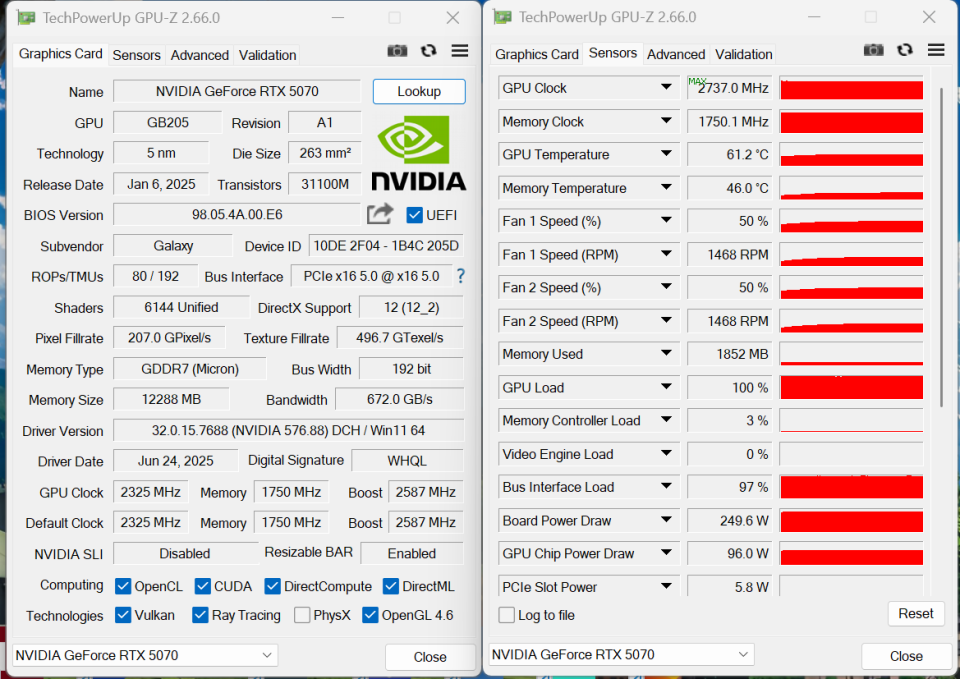The width and height of the screenshot is (960, 679).
Task: Open GPU Clock sensor dropdown
Action: click(666, 88)
